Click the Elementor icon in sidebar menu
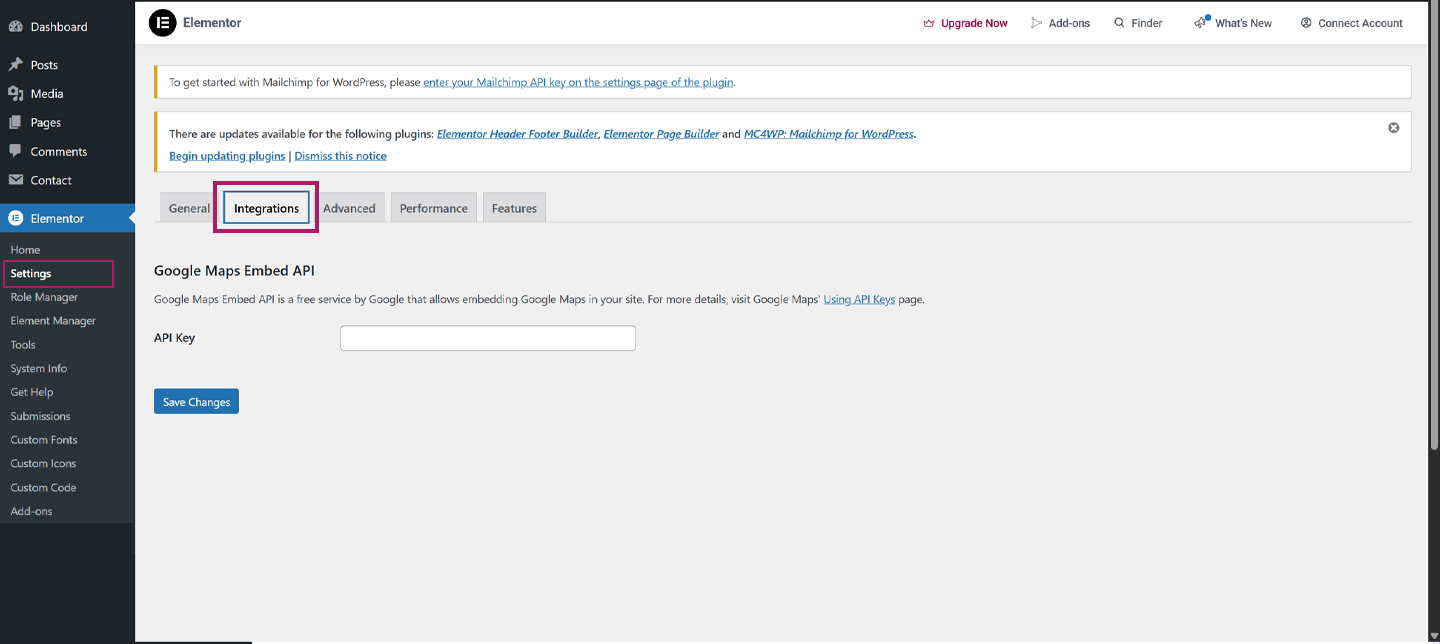This screenshot has height=644, width=1440. coord(16,218)
